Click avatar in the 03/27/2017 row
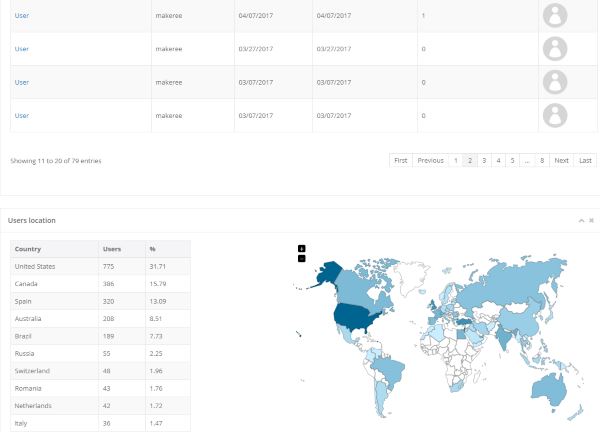The width and height of the screenshot is (600, 432). click(554, 49)
